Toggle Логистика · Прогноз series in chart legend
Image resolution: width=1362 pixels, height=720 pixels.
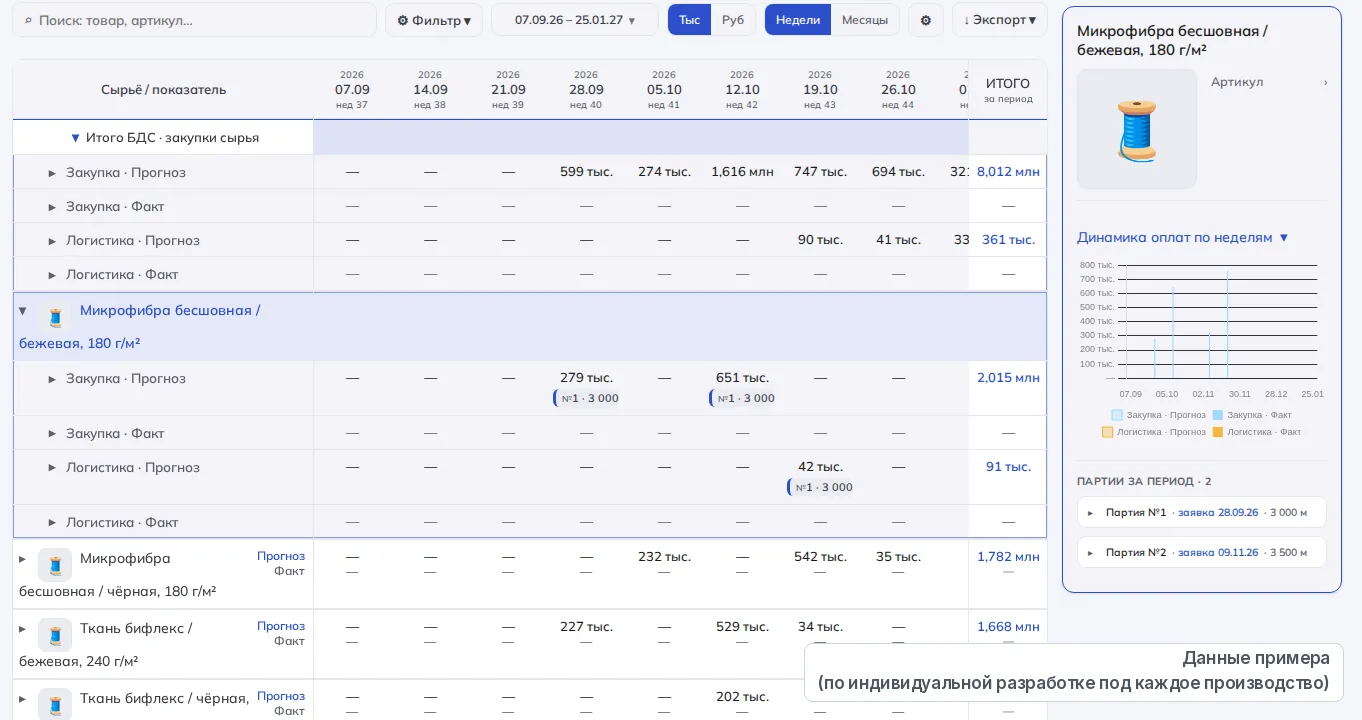click(x=1154, y=432)
